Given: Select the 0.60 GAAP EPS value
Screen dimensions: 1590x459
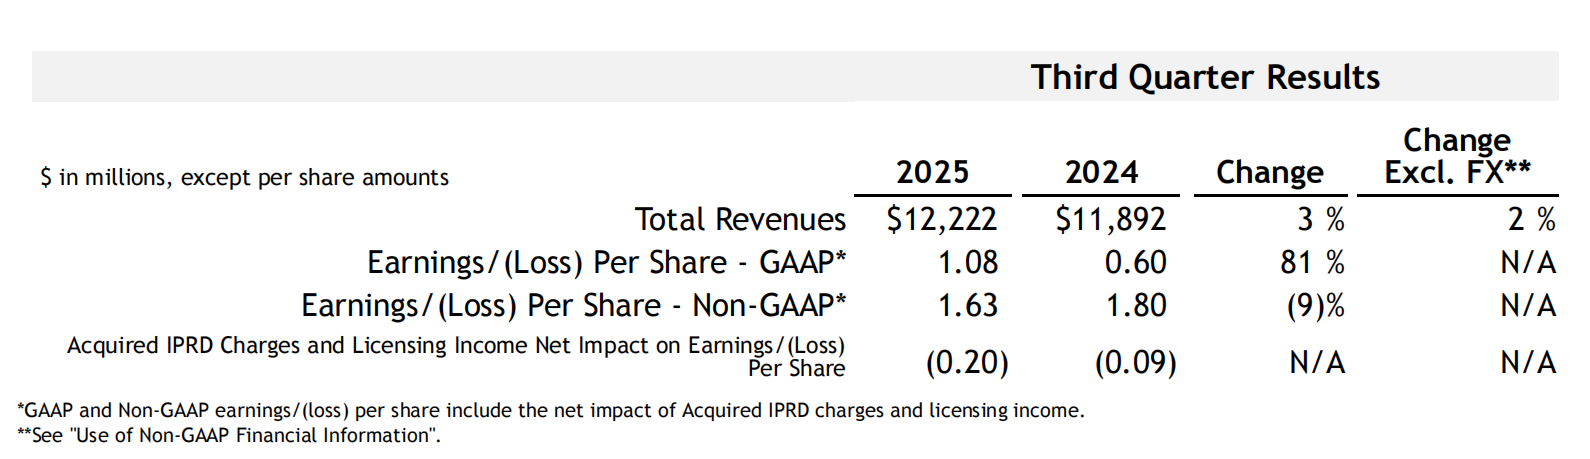Looking at the screenshot, I should click(1135, 262).
